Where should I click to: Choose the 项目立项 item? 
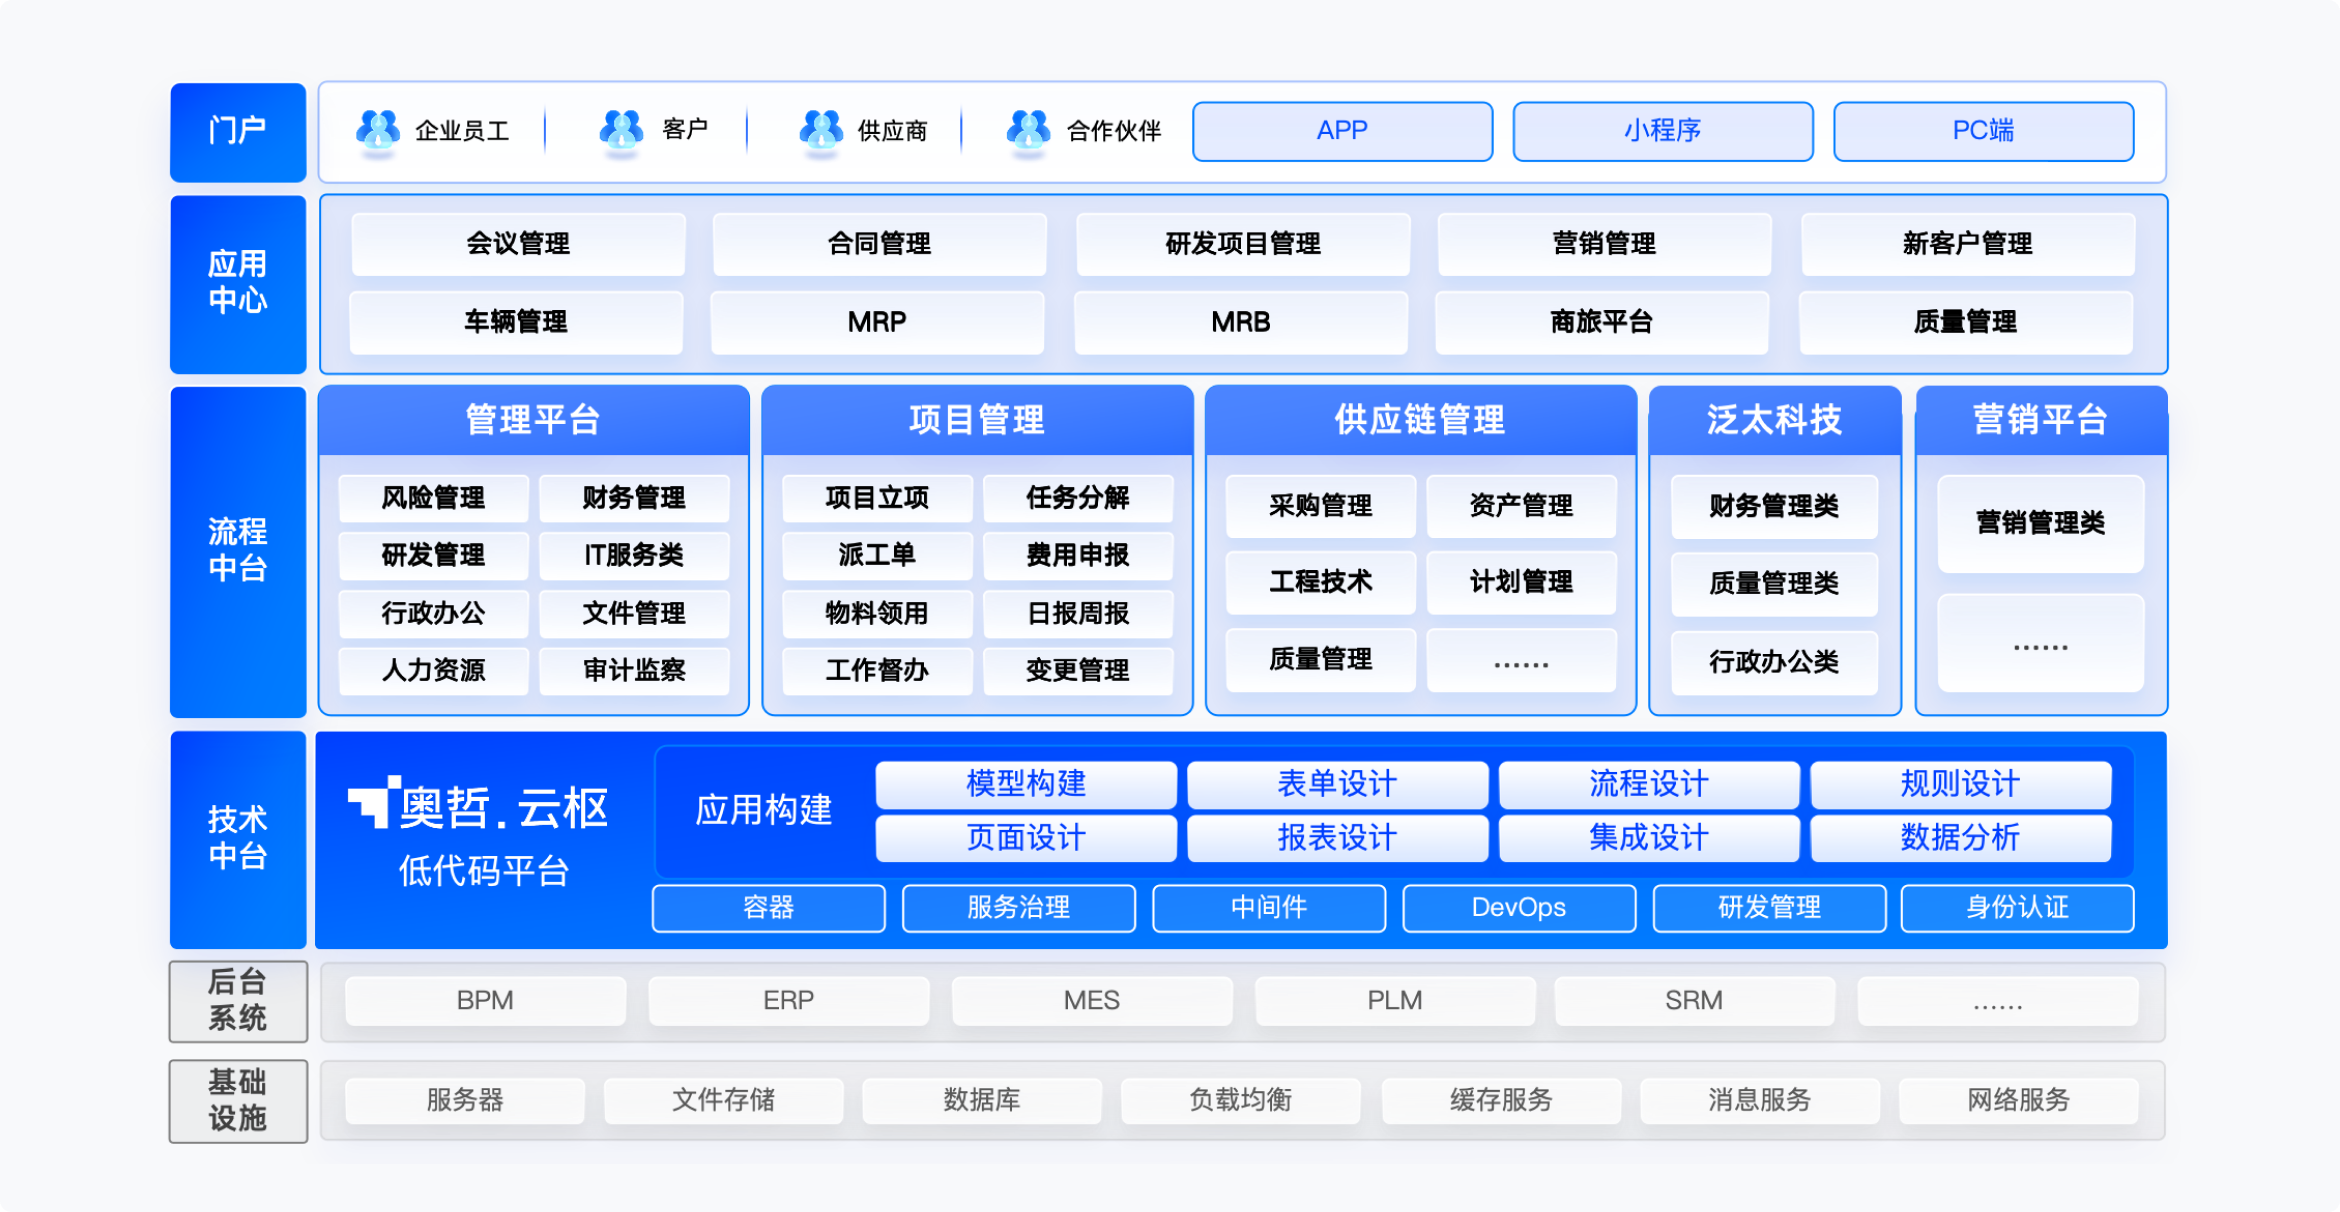pos(877,498)
